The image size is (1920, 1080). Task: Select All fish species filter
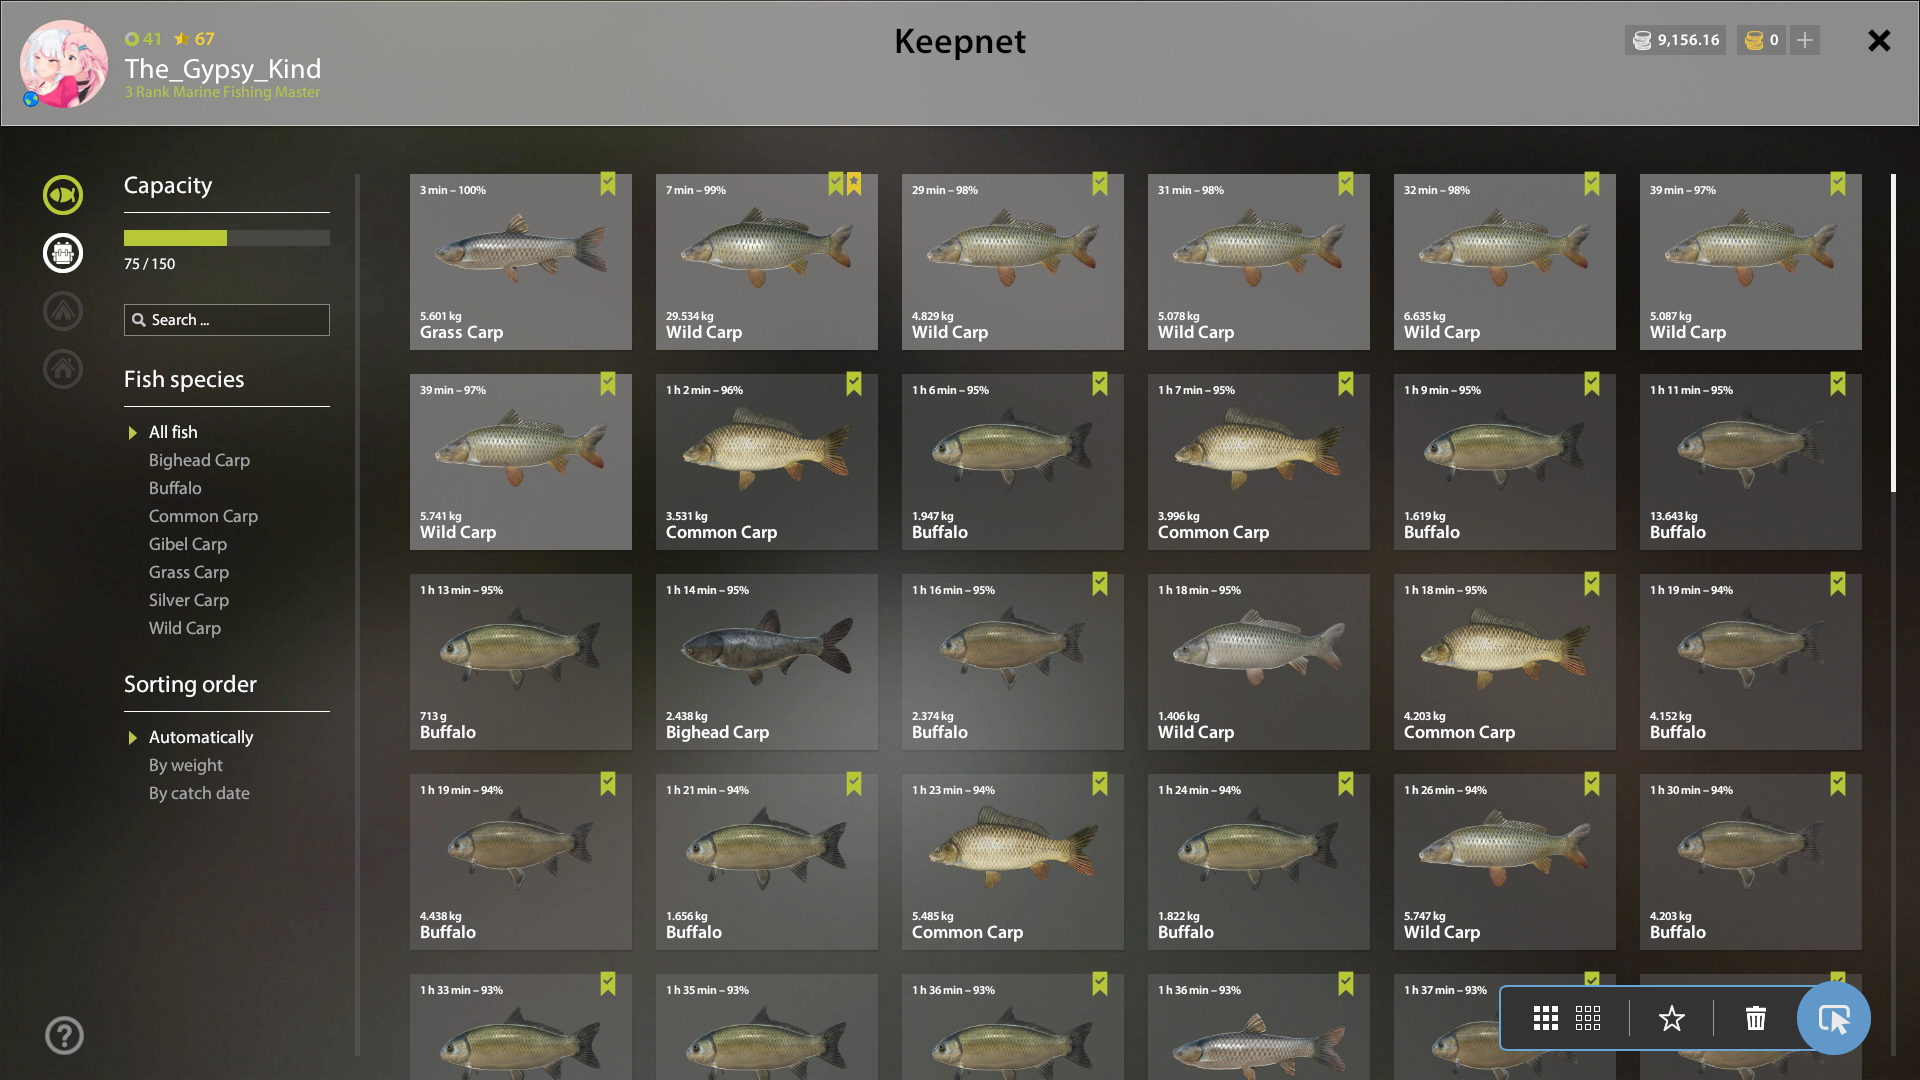pyautogui.click(x=173, y=432)
